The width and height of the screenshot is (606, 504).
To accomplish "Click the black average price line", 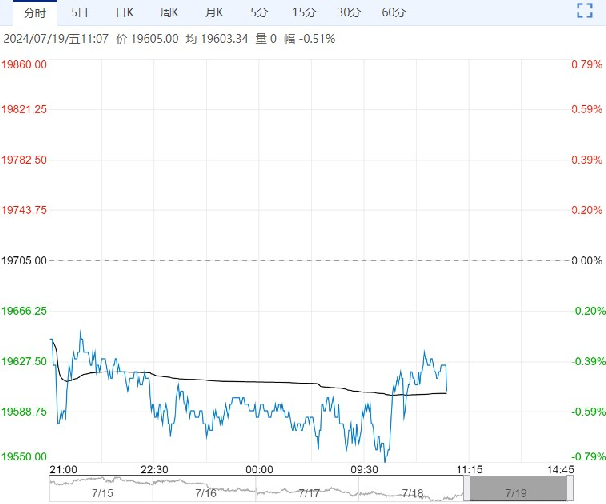I will (250, 382).
